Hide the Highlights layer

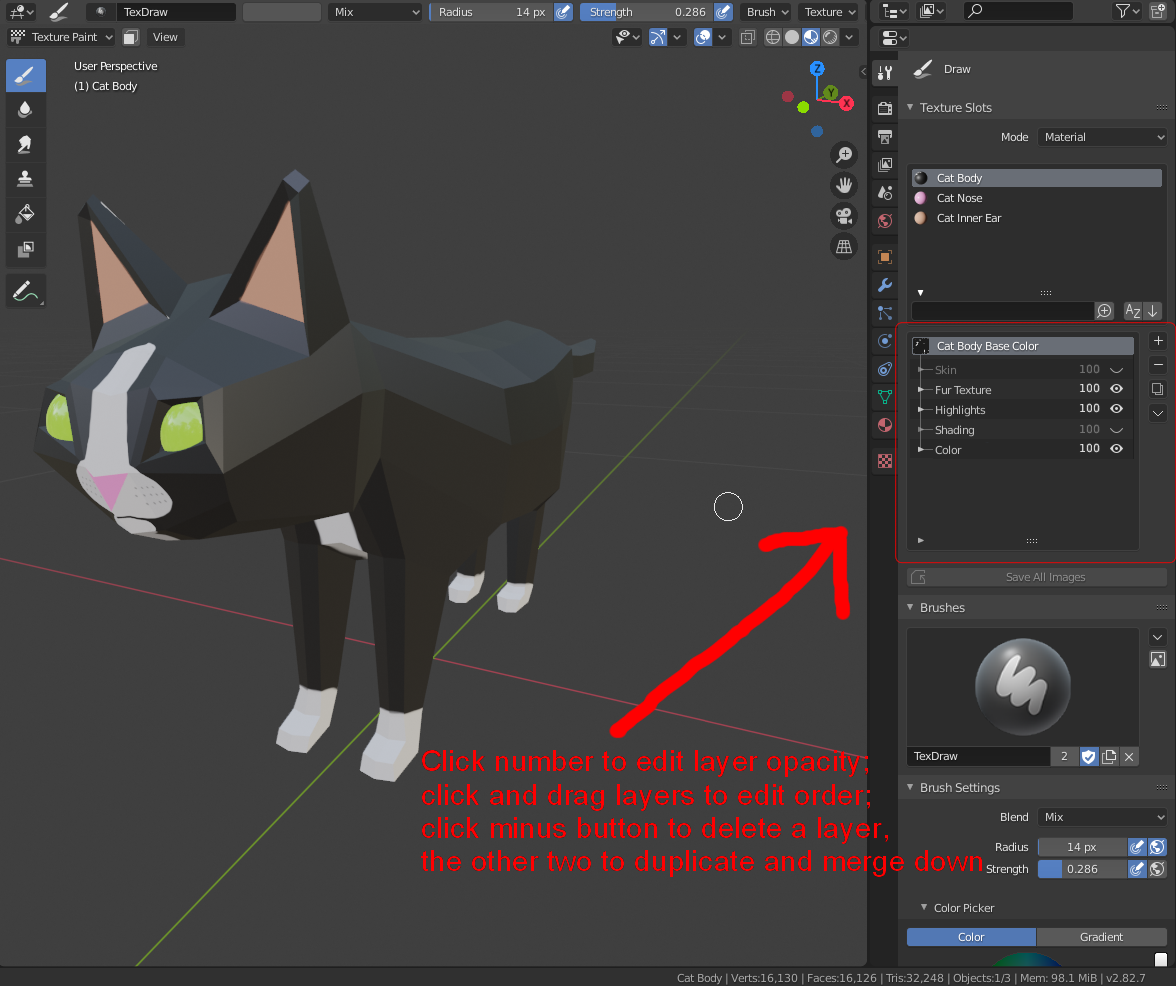(x=1116, y=409)
